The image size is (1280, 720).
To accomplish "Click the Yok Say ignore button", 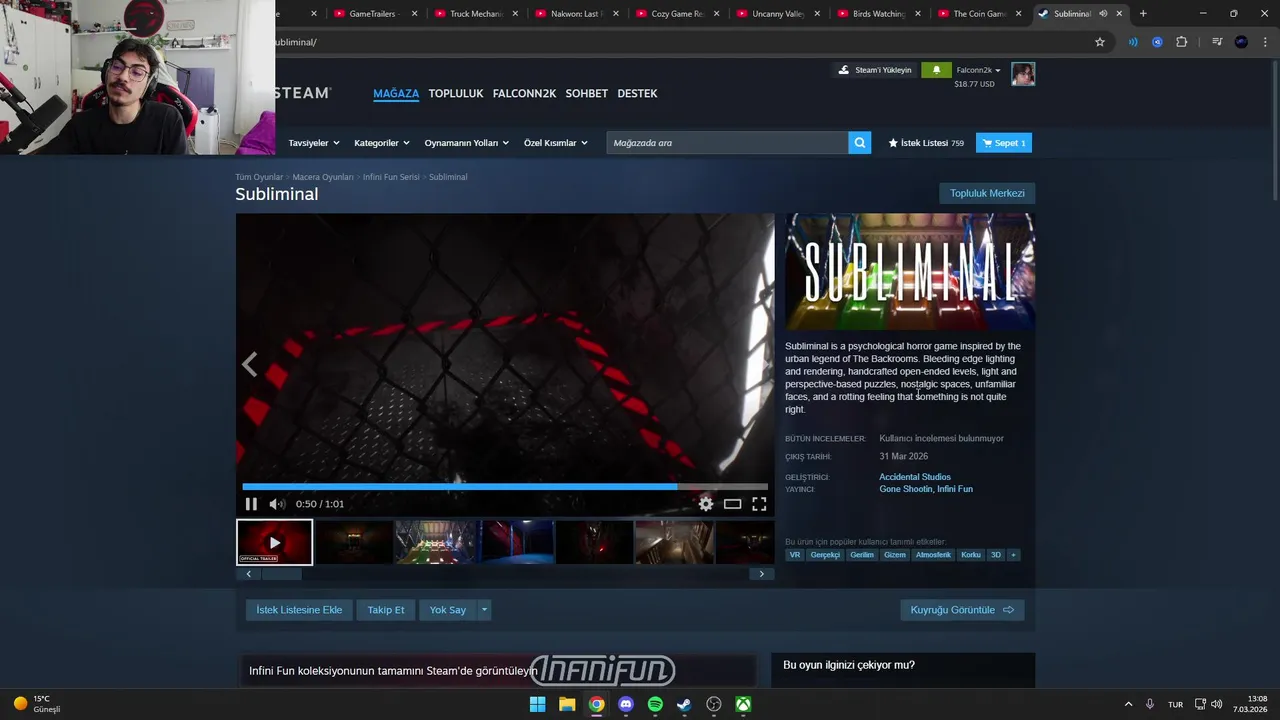I will tap(448, 610).
